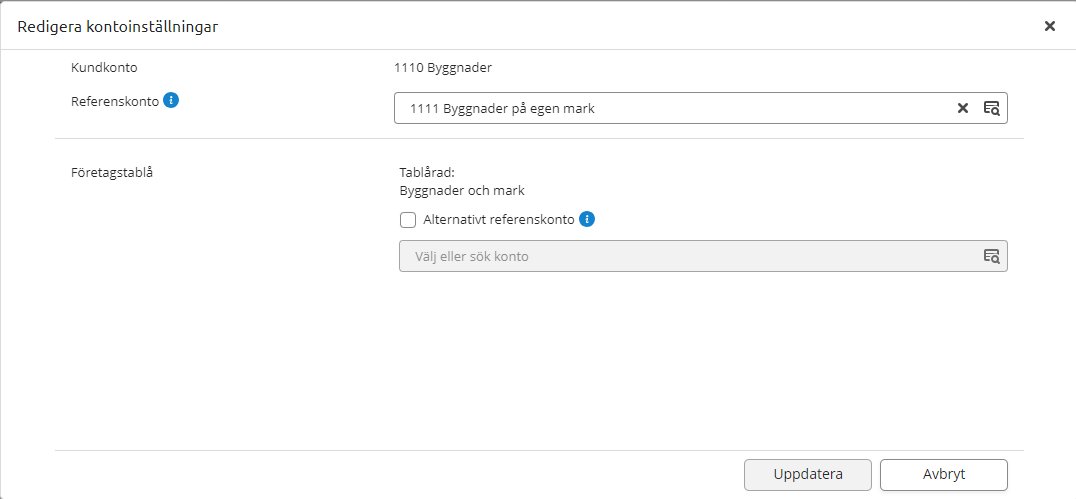Cancel with the Avbryt button
Image resolution: width=1076 pixels, height=499 pixels.
pyautogui.click(x=944, y=474)
